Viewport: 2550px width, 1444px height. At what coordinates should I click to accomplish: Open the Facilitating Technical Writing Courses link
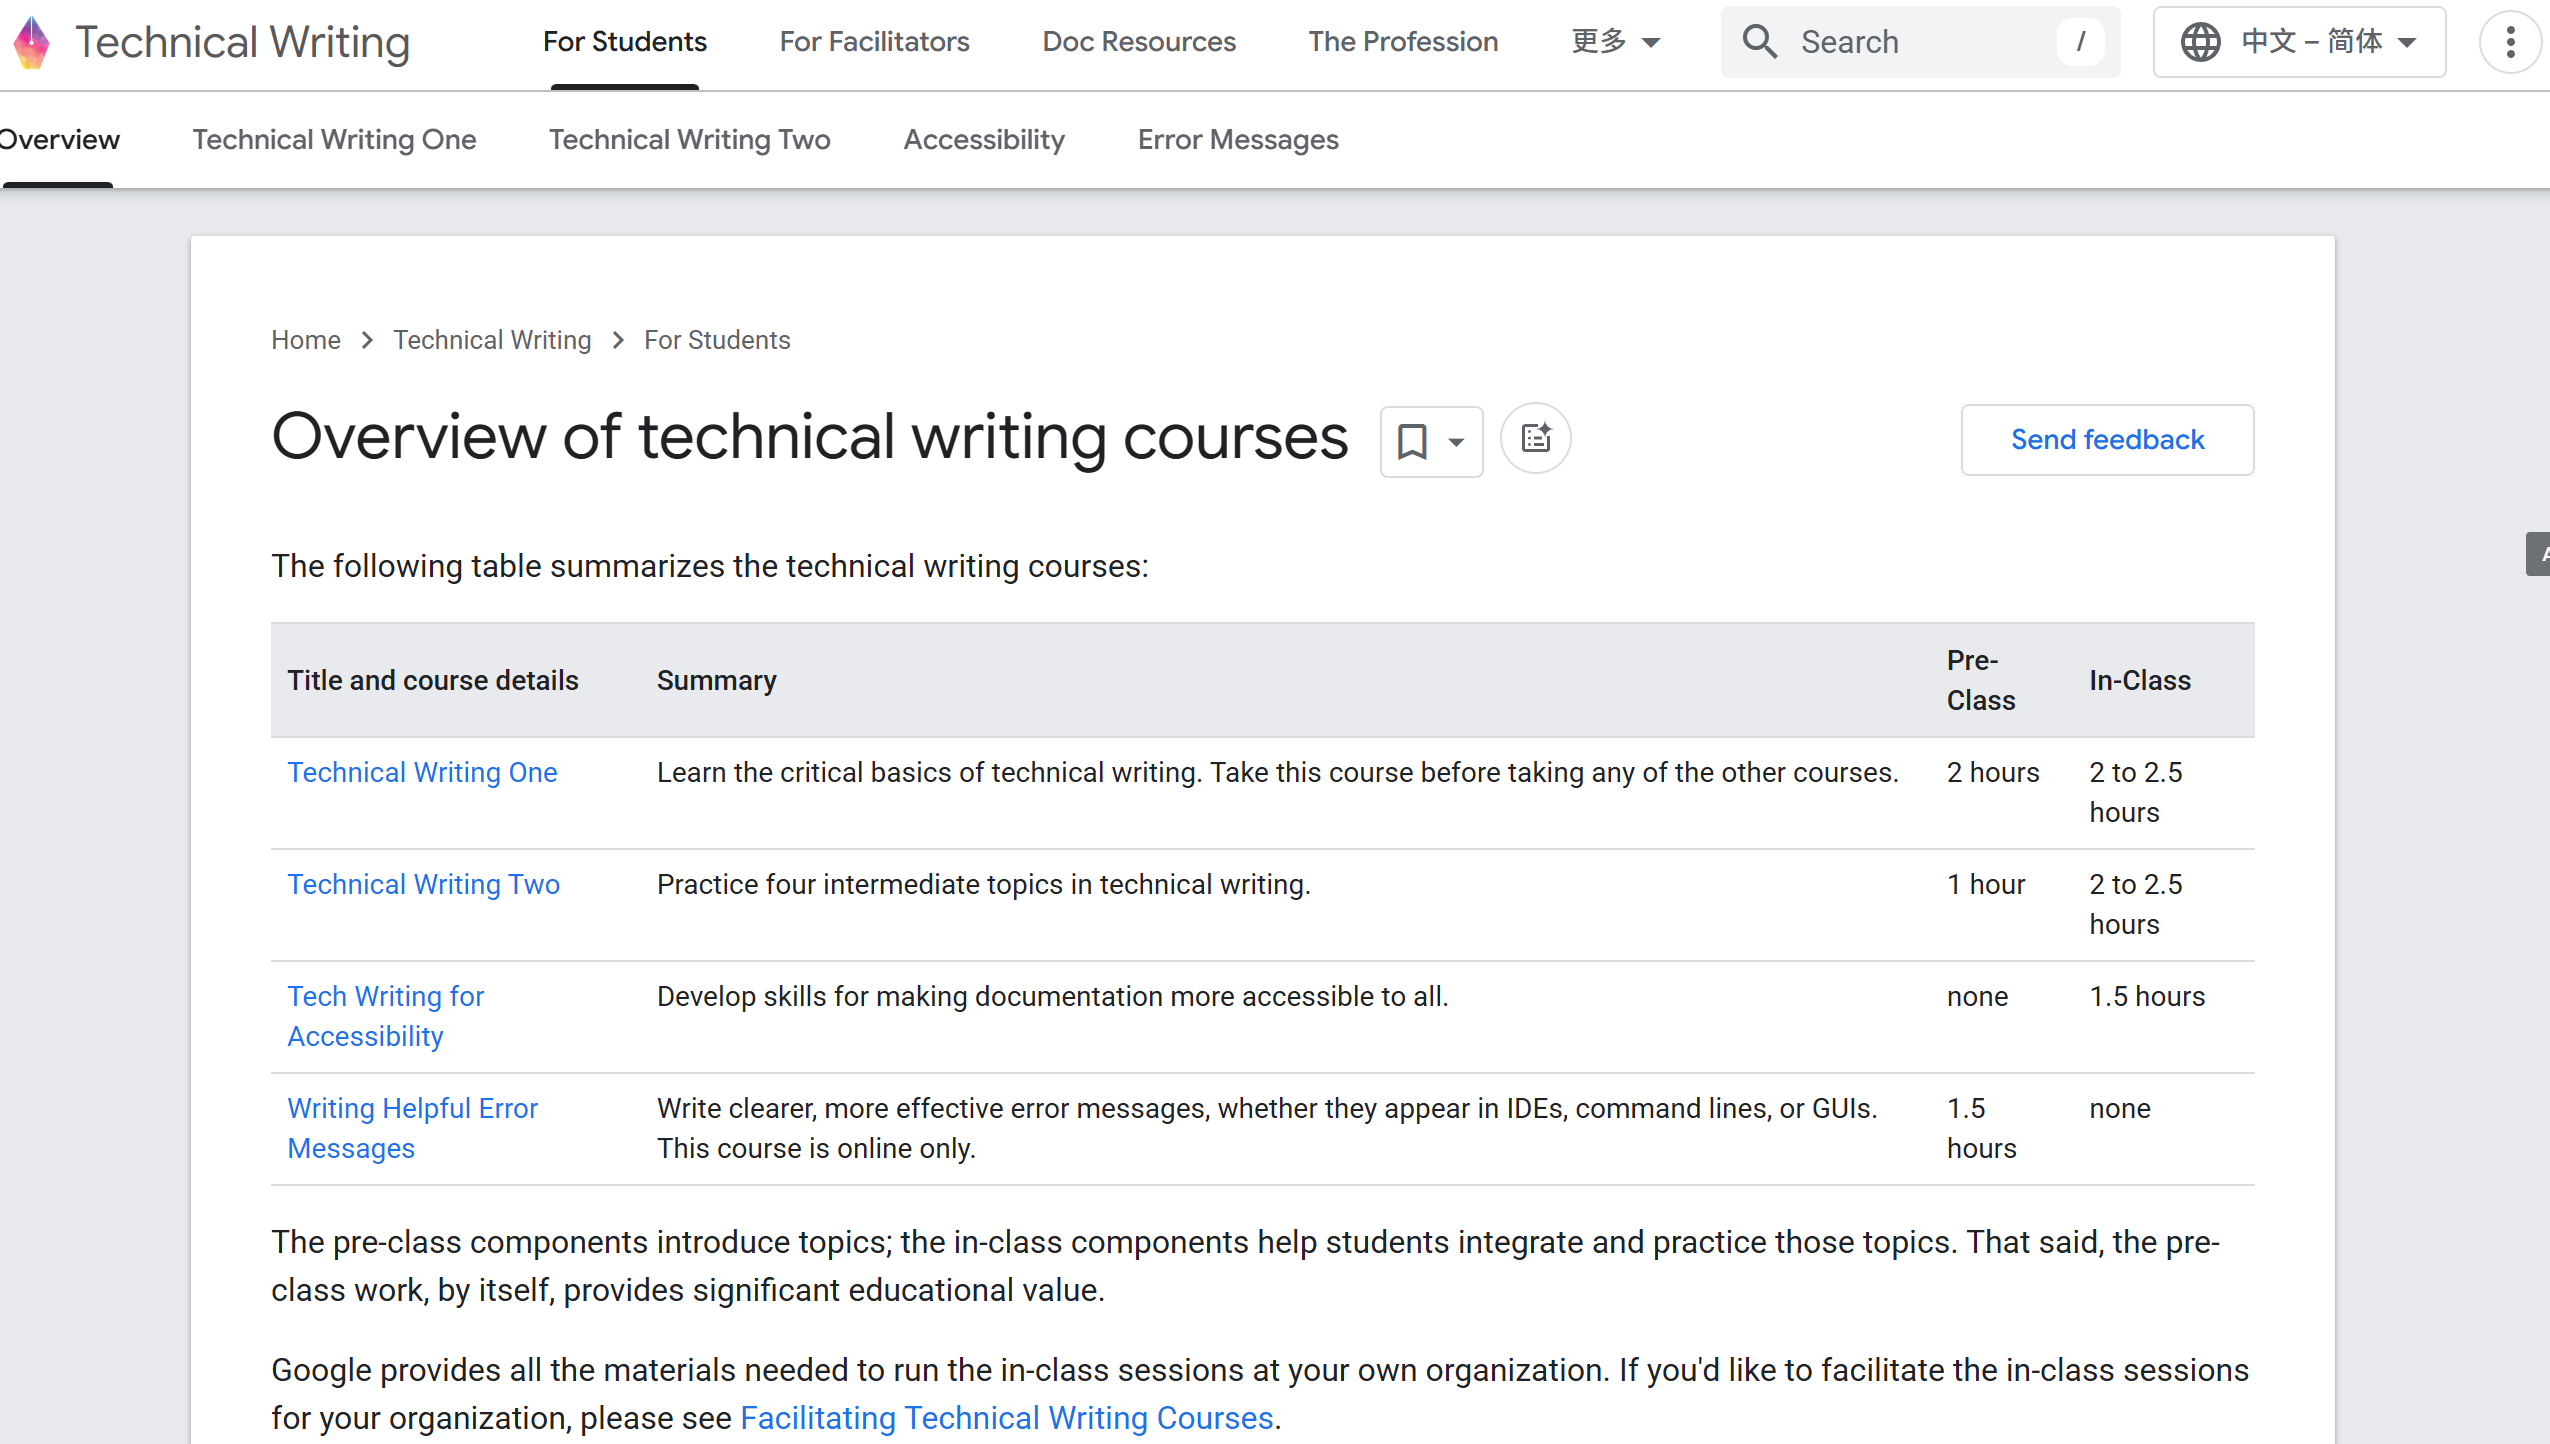coord(1006,1418)
